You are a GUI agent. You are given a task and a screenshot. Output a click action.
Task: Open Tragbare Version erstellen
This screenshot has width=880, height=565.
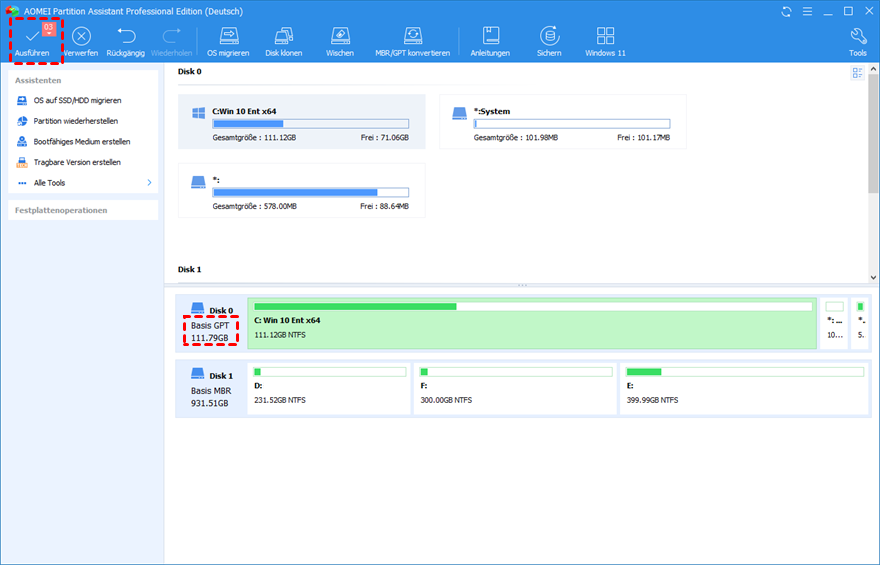[77, 163]
